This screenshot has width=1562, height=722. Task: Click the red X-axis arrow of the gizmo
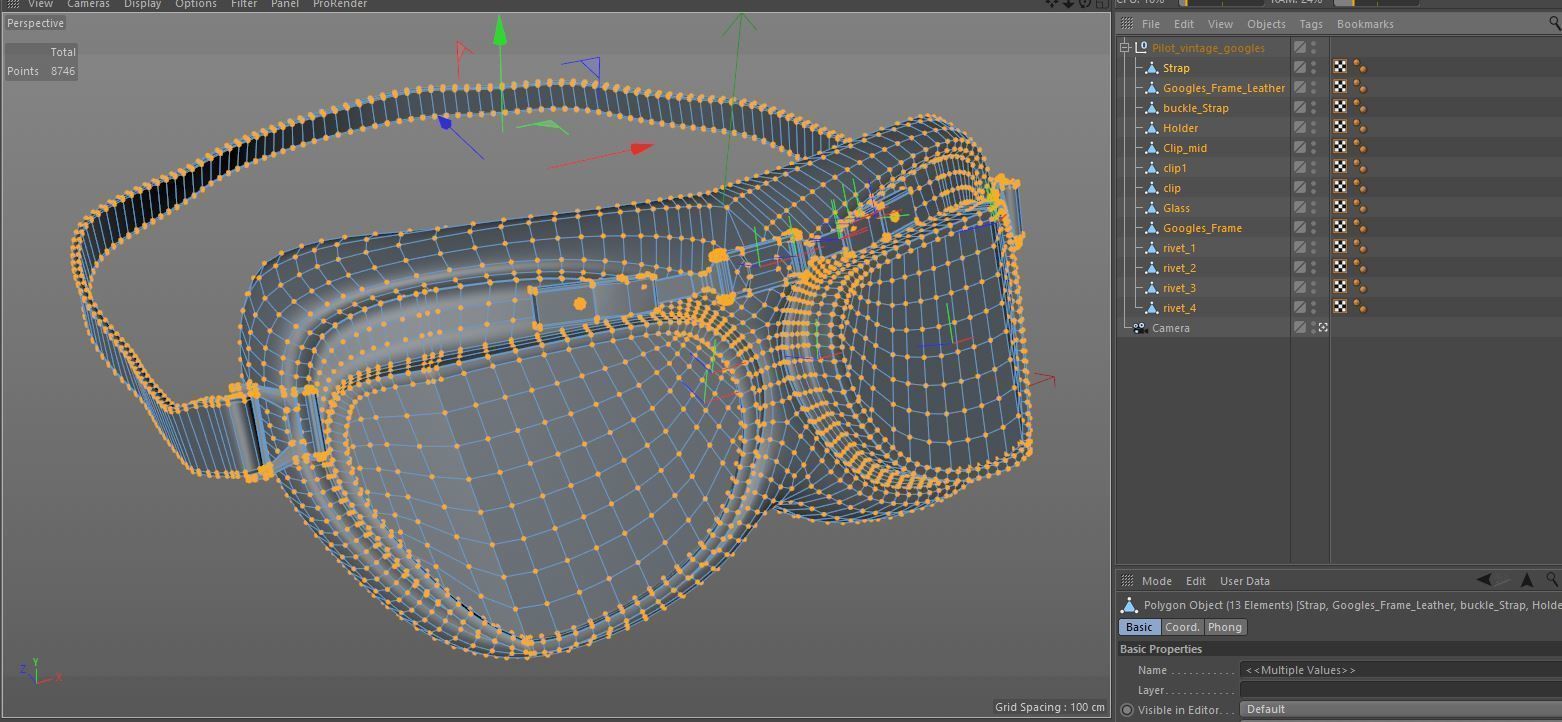(640, 149)
